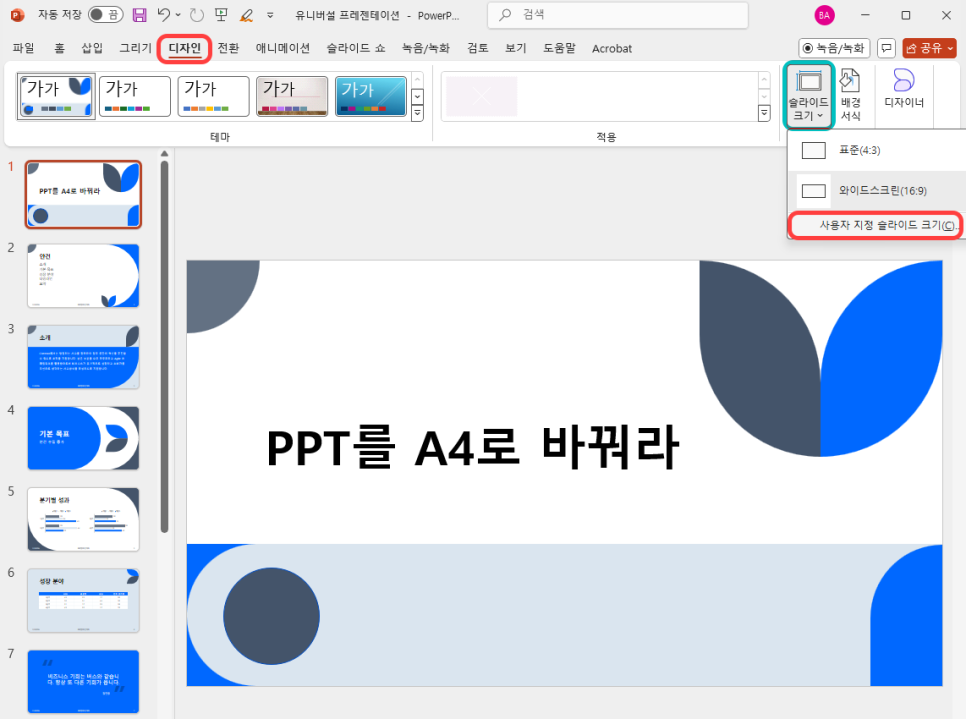Image resolution: width=966 pixels, height=719 pixels.
Task: Launch the 디자이너 (Designer) tool
Action: 903,94
